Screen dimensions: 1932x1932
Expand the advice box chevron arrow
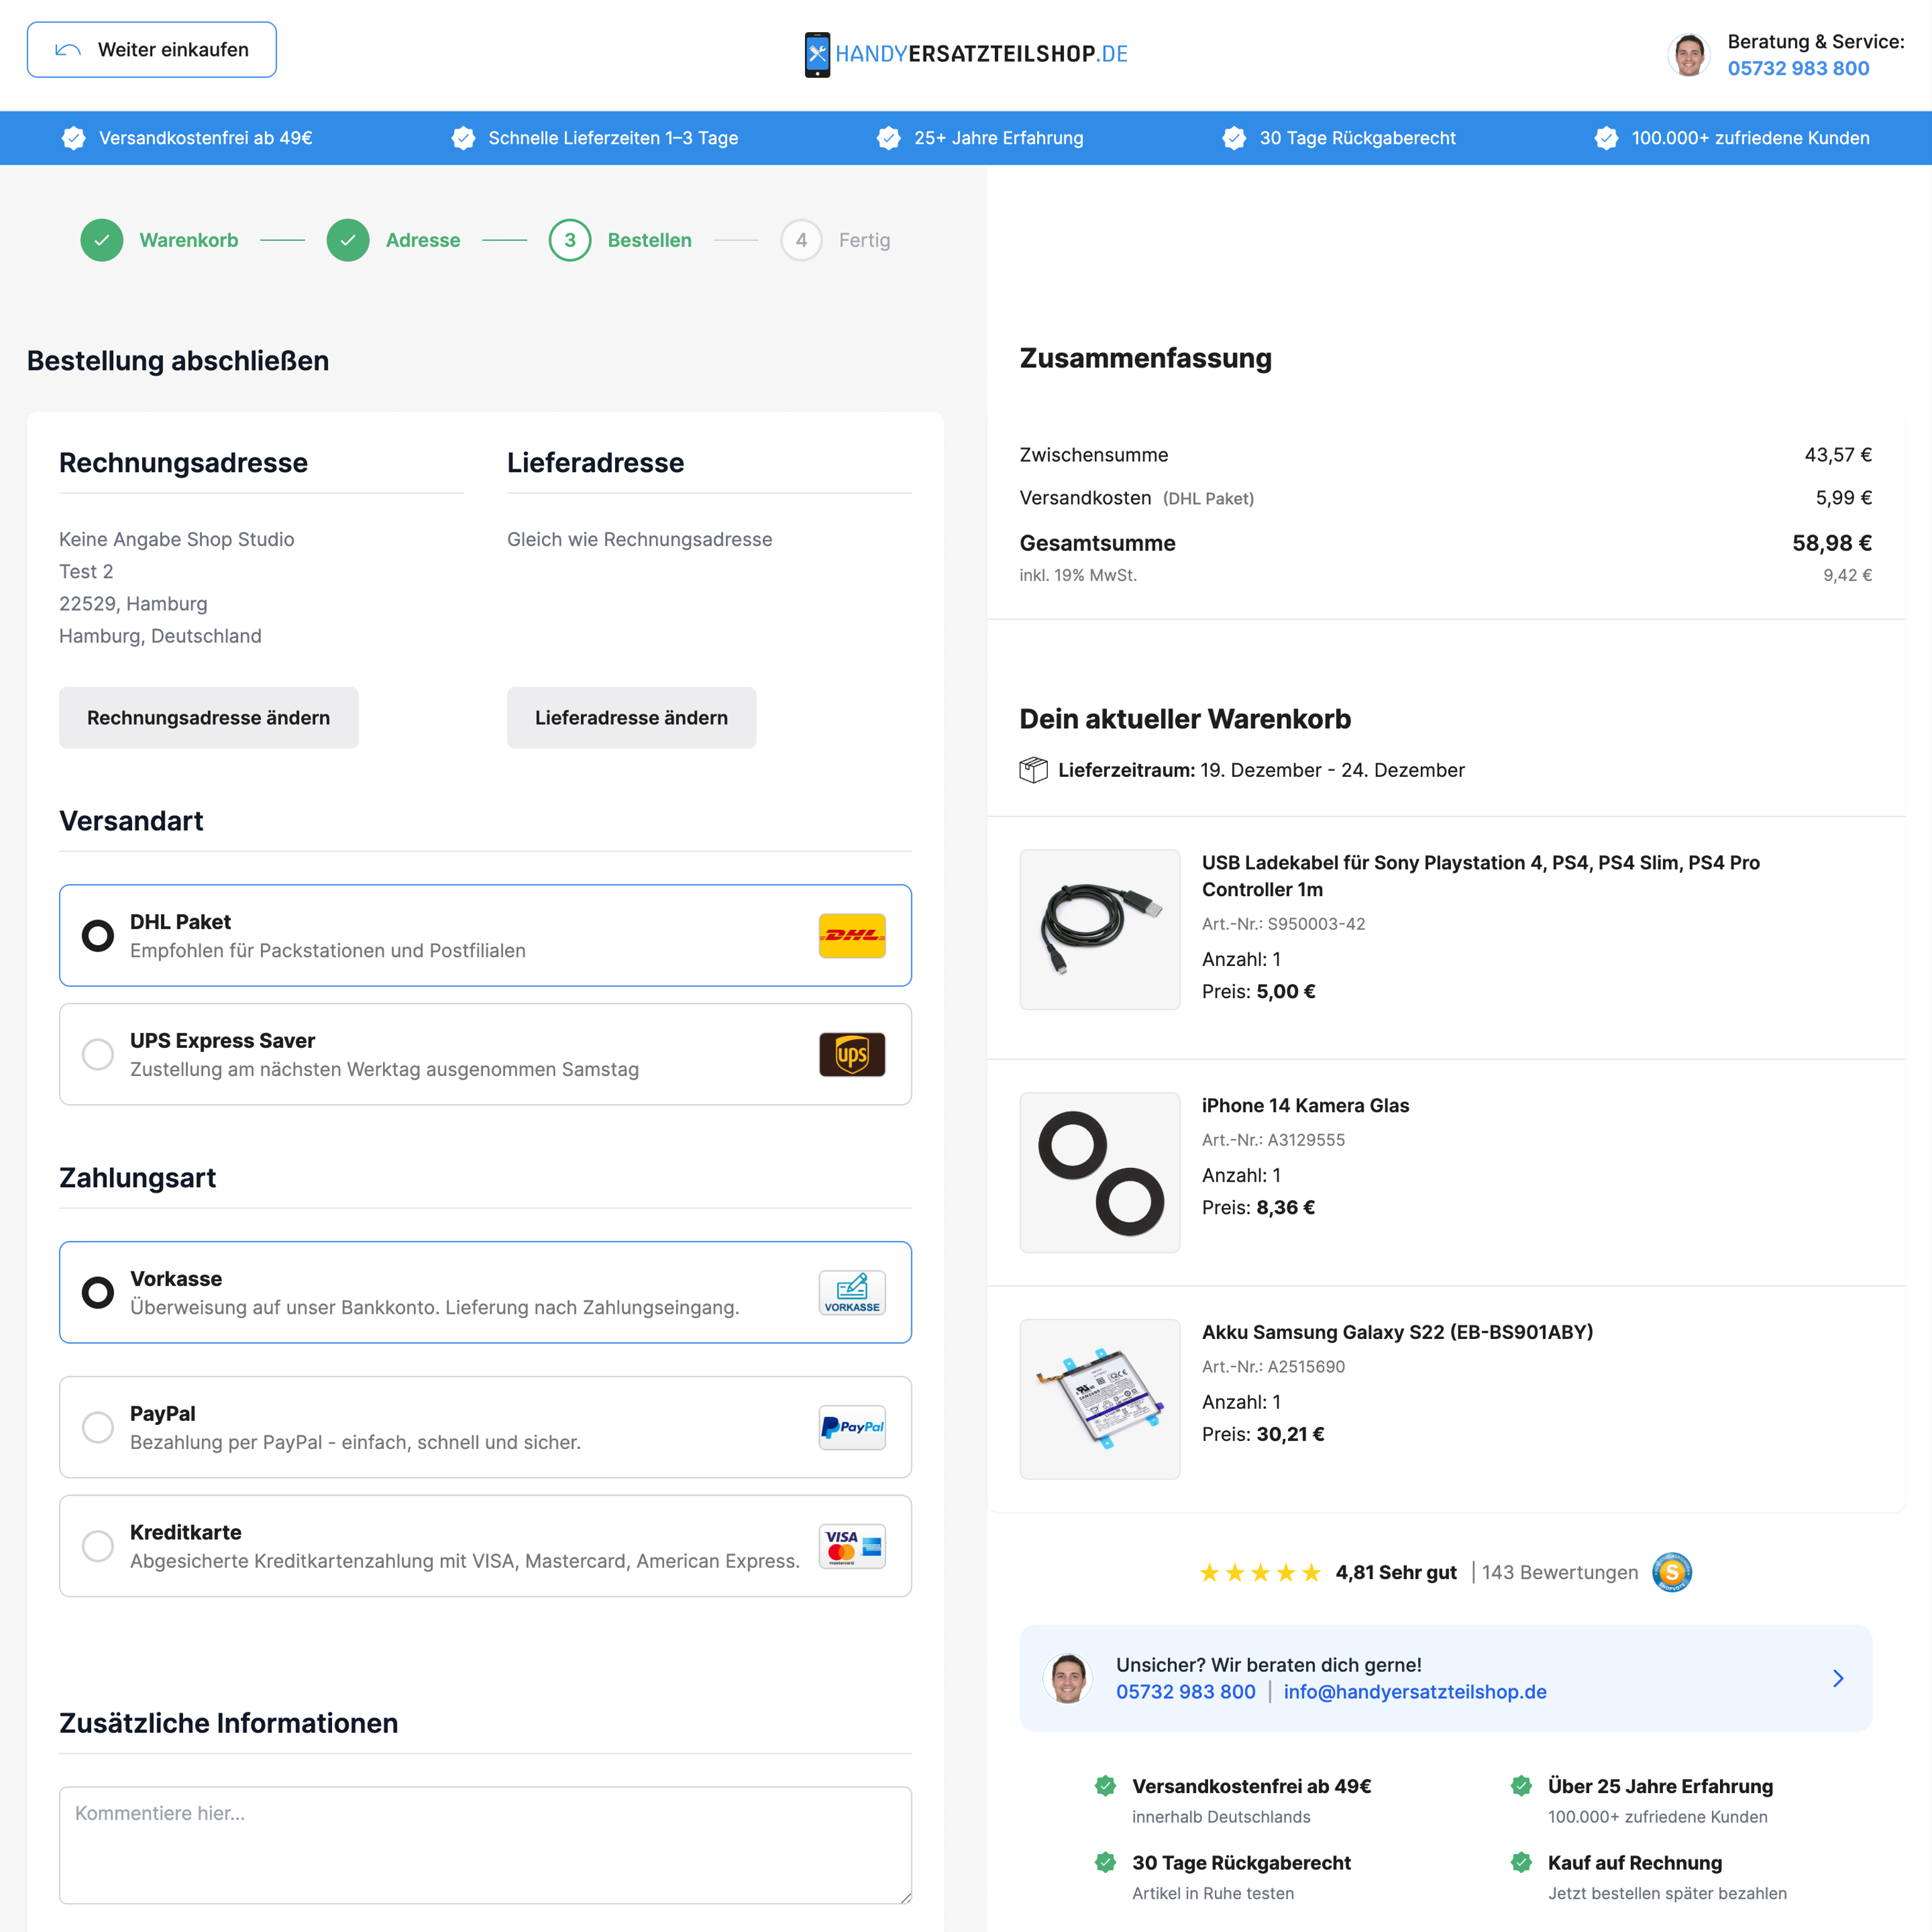click(x=1837, y=1678)
